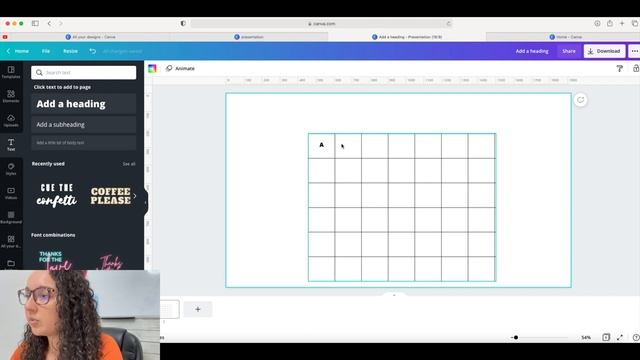The image size is (640, 360).
Task: Show the page notes chevron below canvas
Action: point(394,295)
